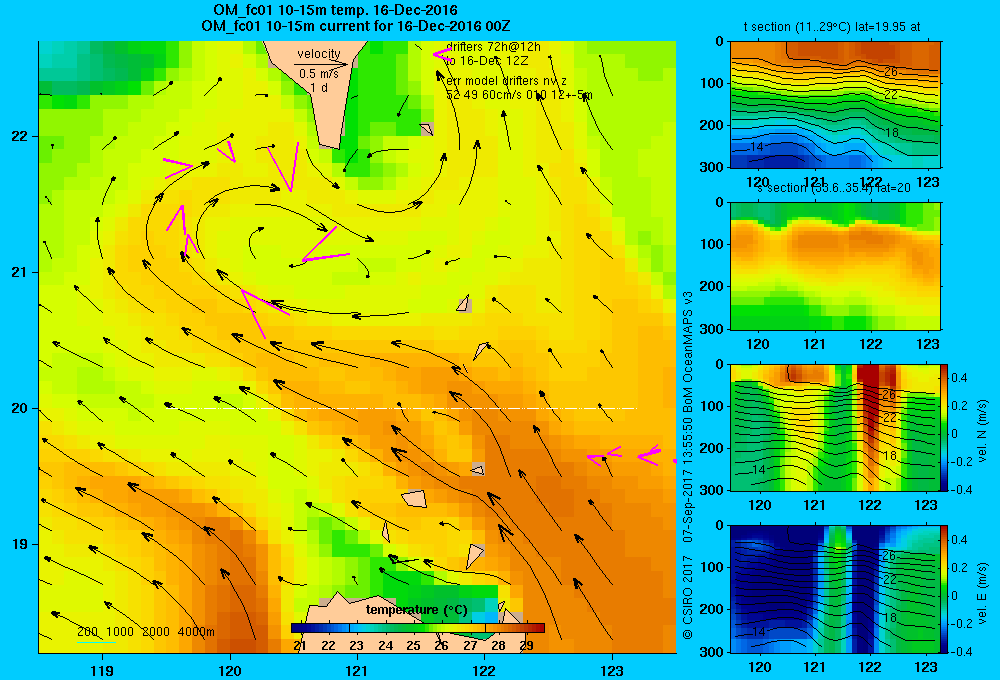
Task: Click longitude 123 under the vel. E section
Action: [926, 667]
